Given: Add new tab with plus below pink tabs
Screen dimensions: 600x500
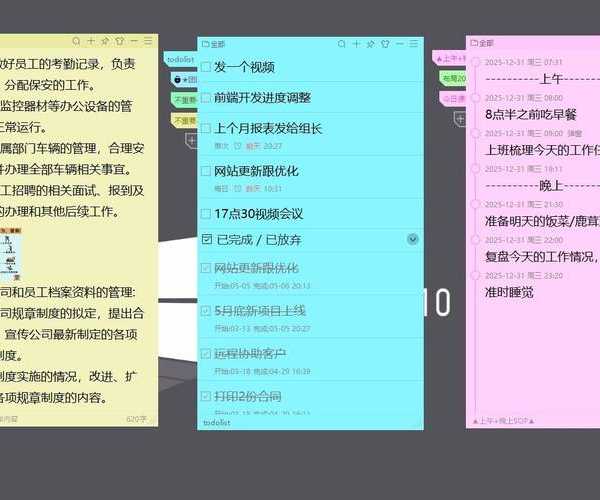Looking at the screenshot, I should 459,118.
